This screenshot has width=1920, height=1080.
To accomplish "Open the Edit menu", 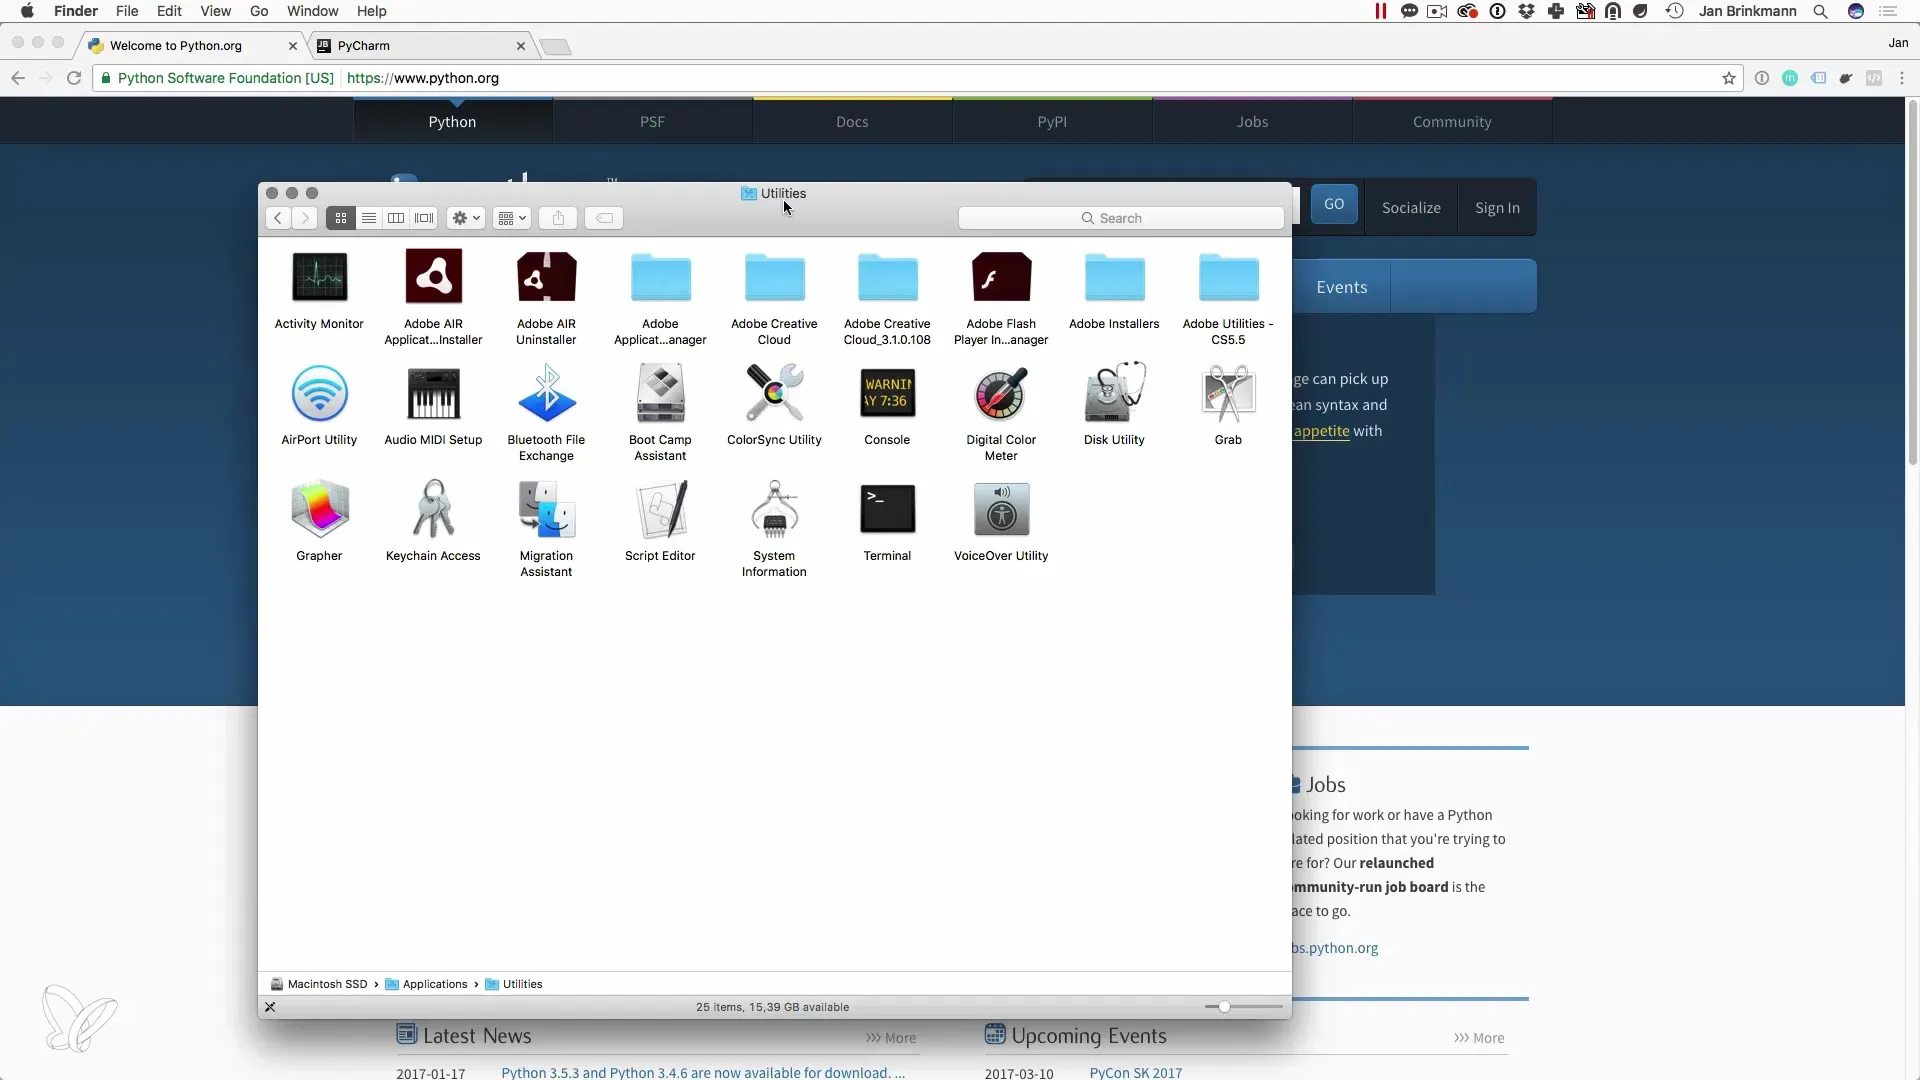I will [169, 11].
